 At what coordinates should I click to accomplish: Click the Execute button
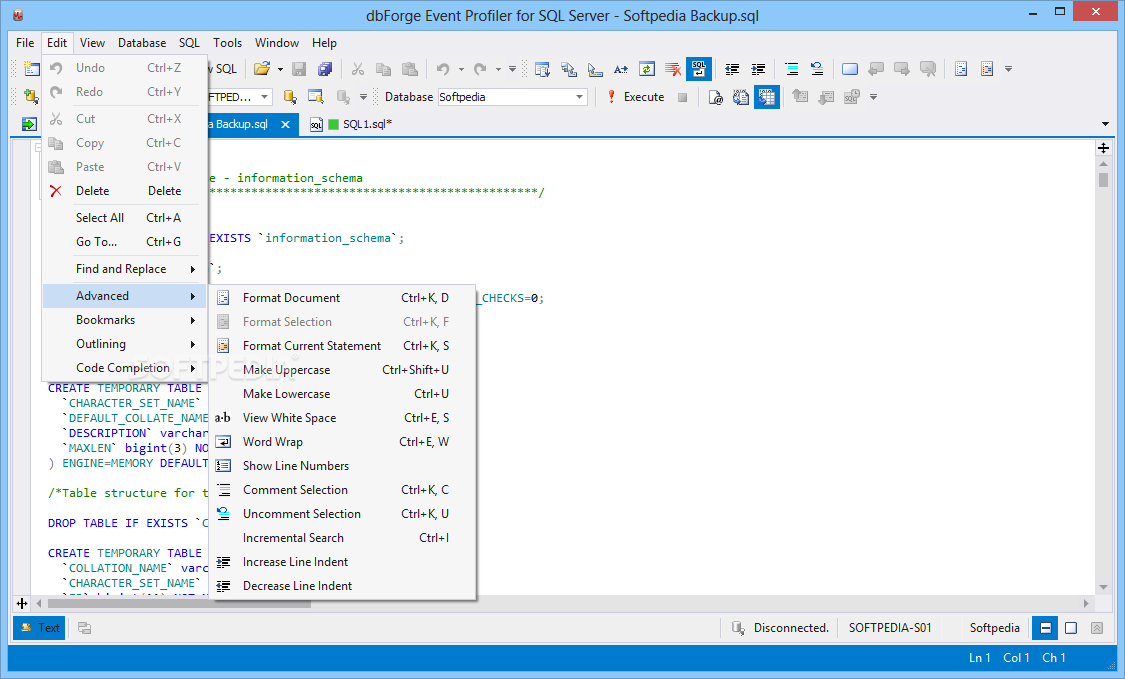[635, 97]
